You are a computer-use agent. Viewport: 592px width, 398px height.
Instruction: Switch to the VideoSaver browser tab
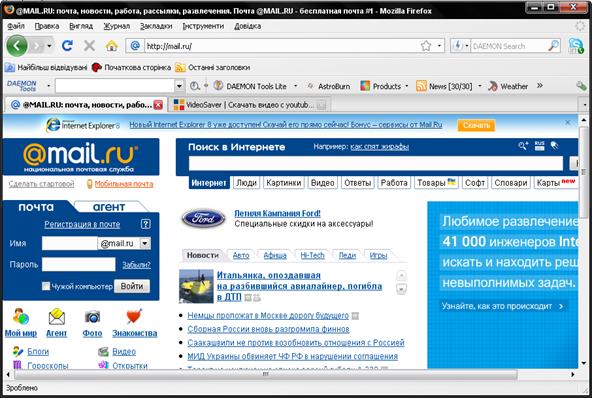click(250, 105)
